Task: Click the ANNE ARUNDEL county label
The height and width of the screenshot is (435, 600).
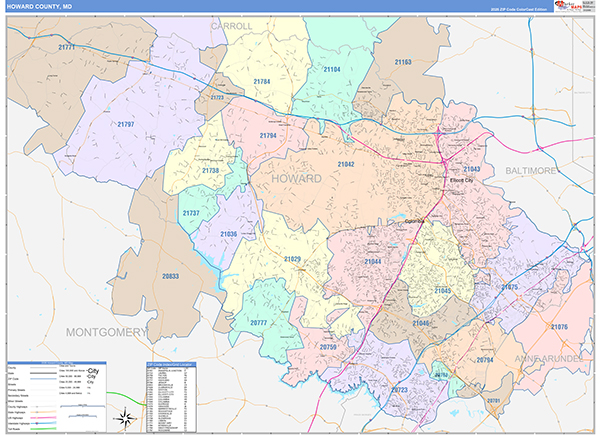Action: point(549,358)
